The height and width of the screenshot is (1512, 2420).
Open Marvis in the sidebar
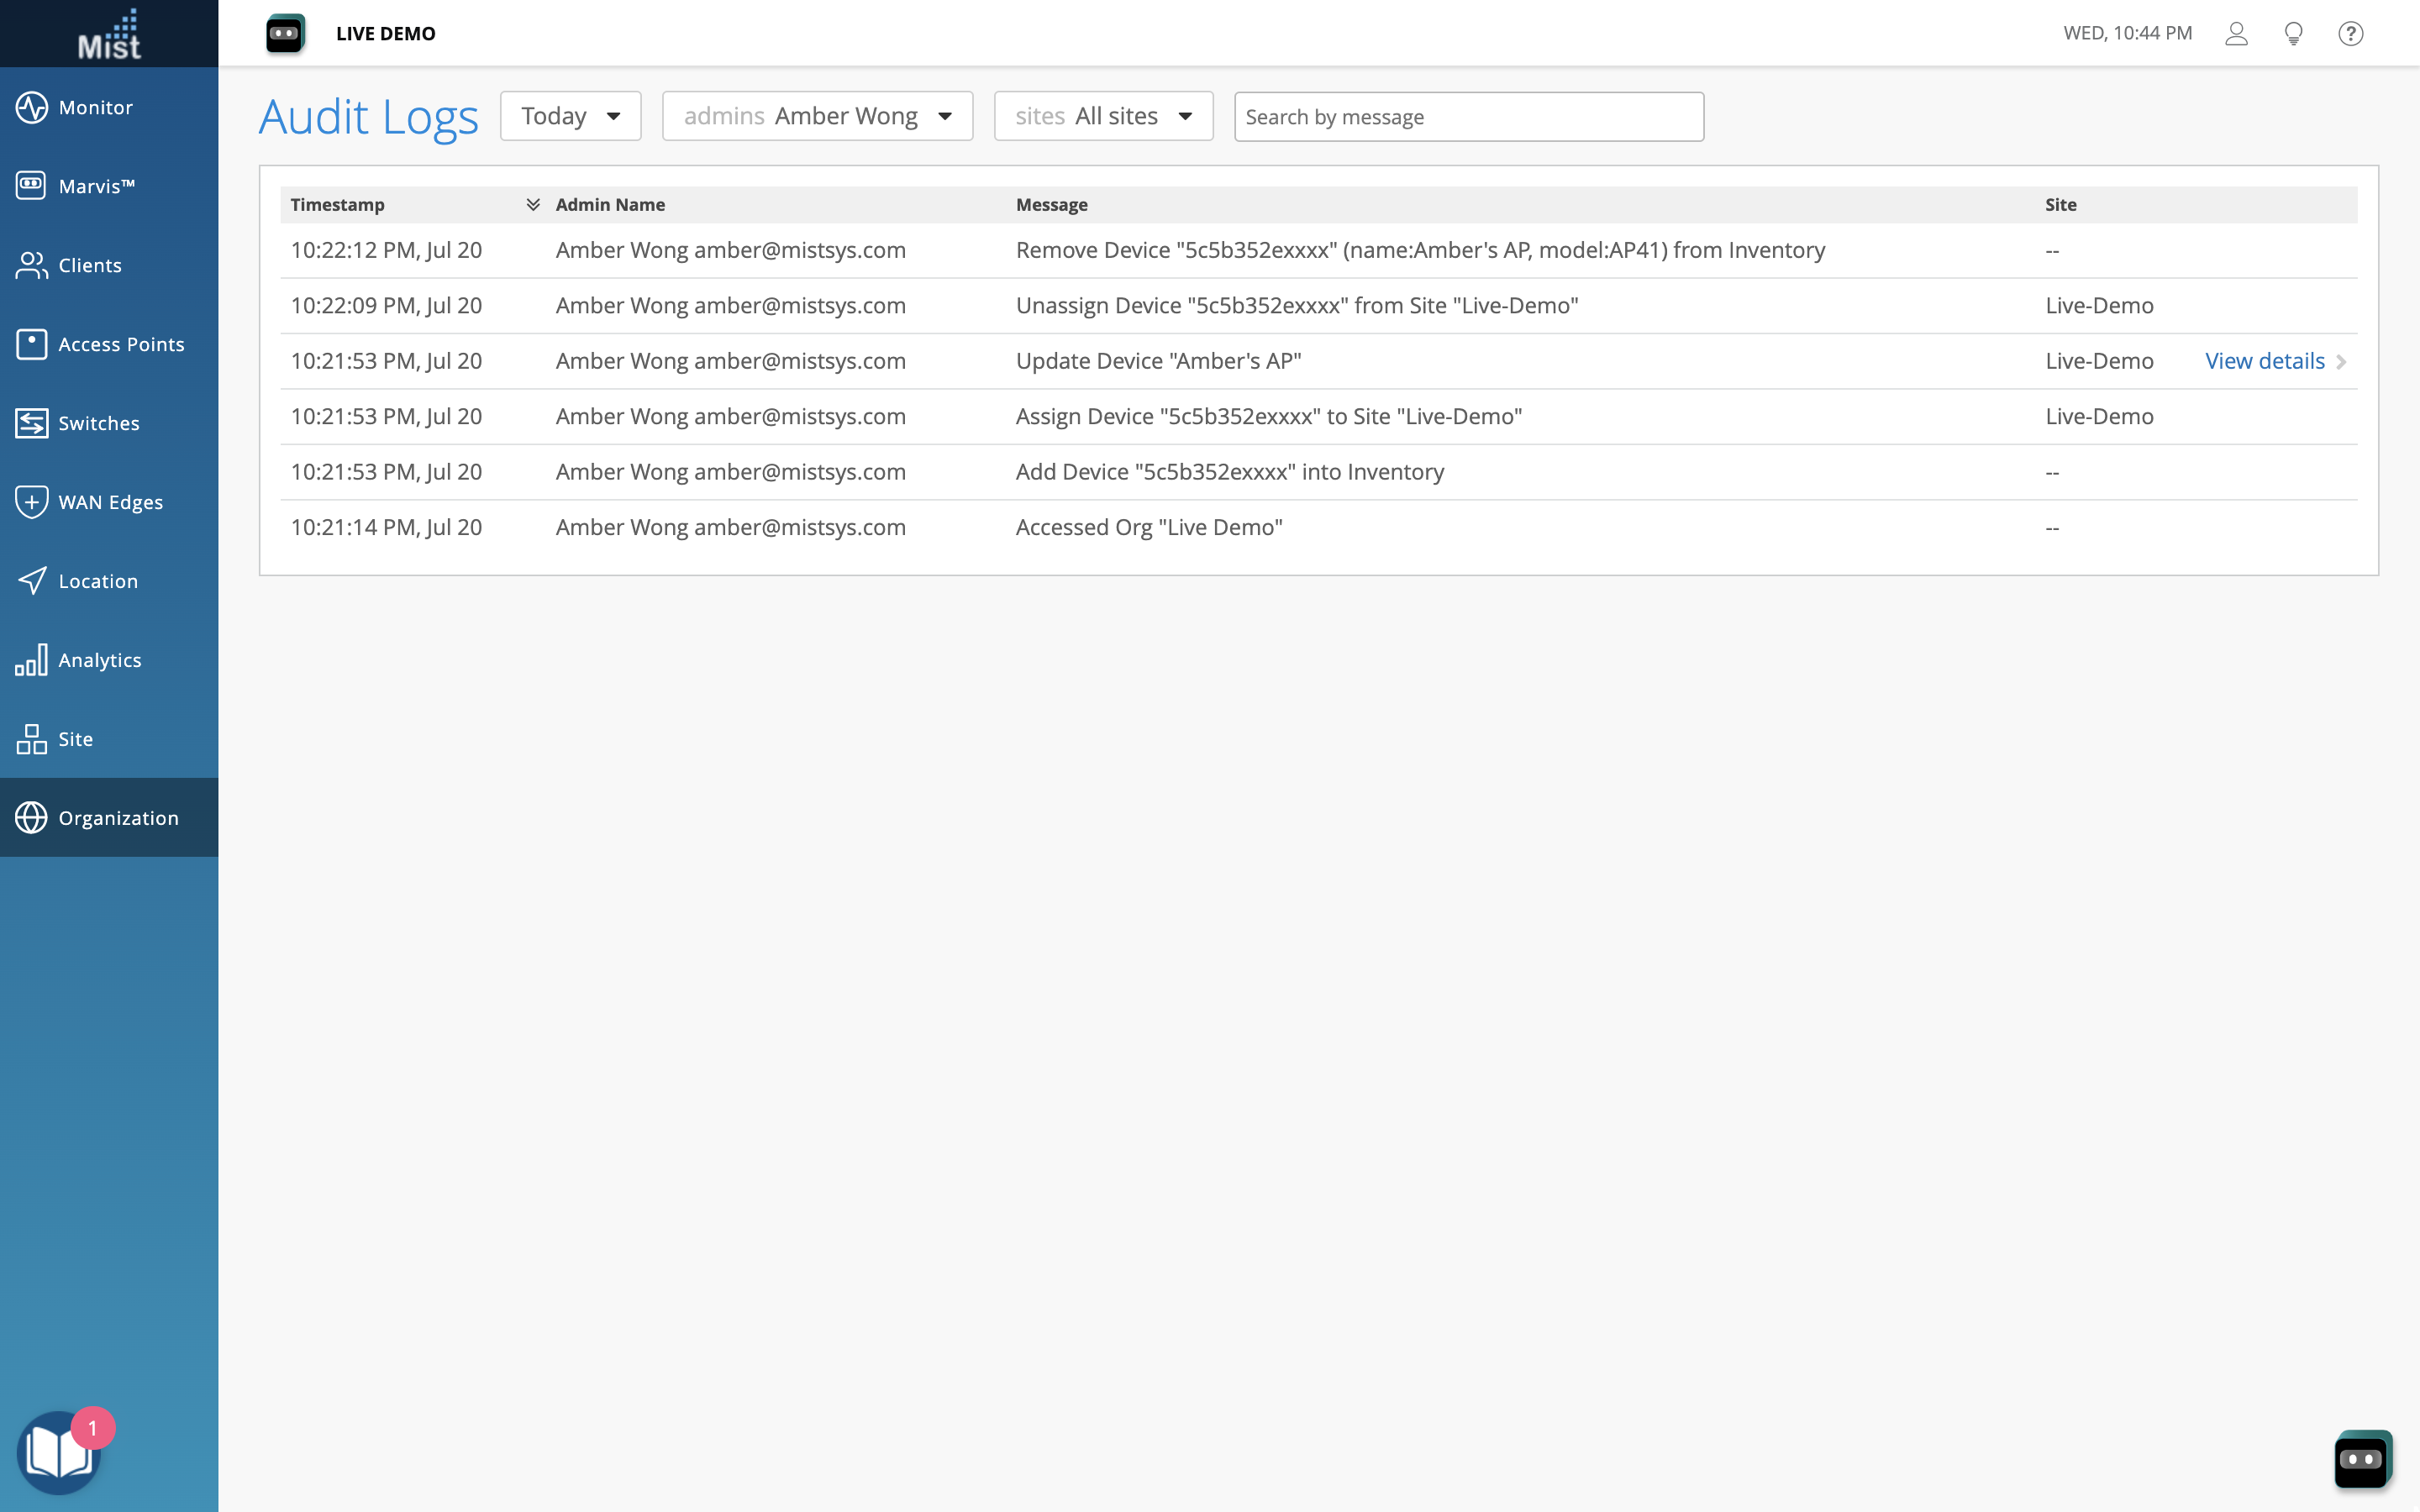coord(96,186)
